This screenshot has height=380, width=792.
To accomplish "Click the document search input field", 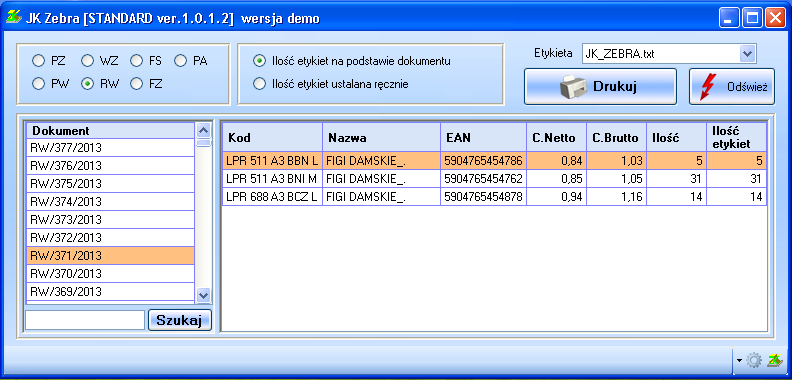I will point(85,320).
